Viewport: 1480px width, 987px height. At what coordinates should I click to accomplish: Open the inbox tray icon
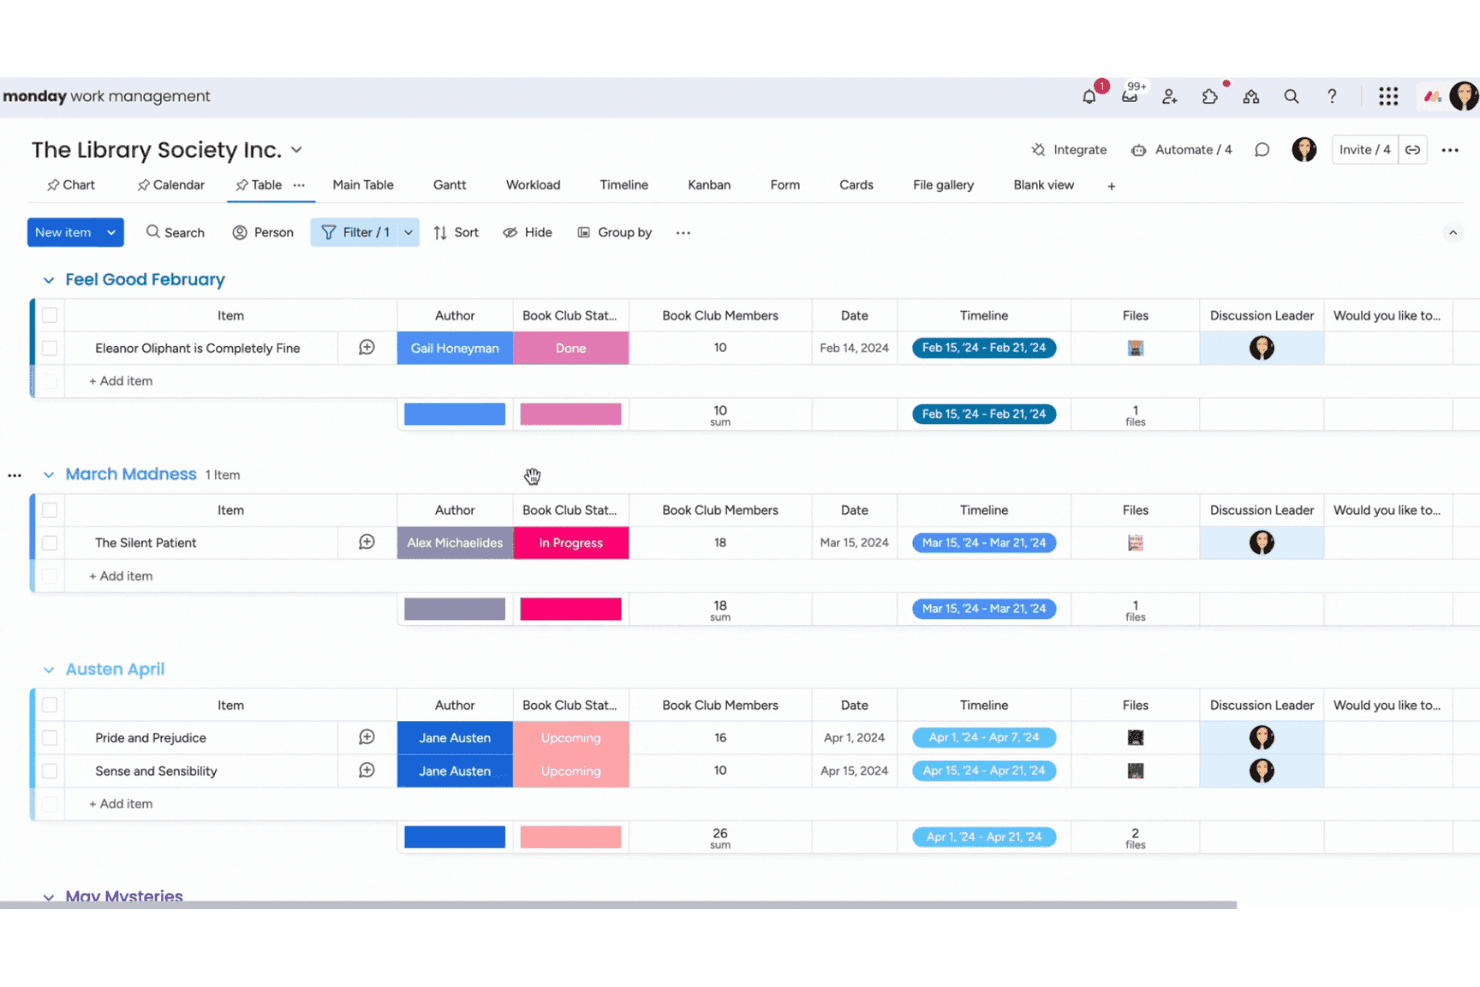[x=1130, y=97]
